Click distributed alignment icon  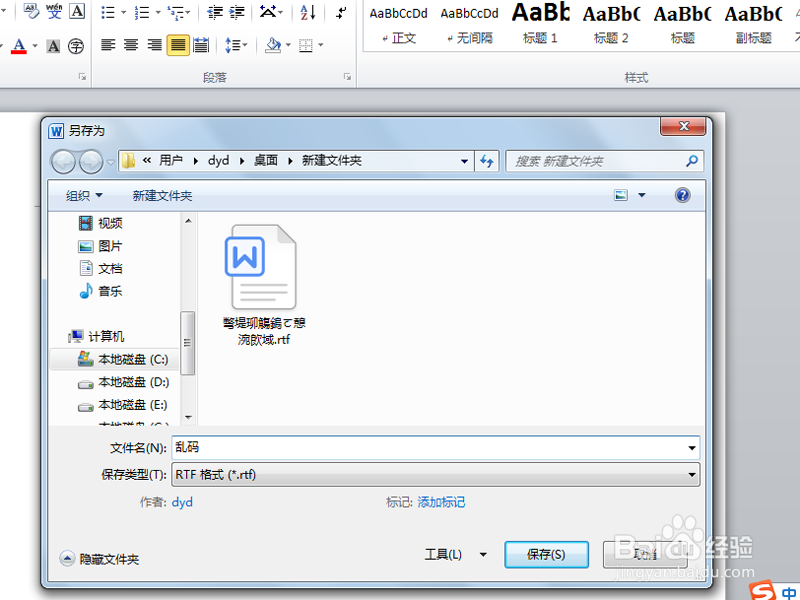click(x=201, y=45)
